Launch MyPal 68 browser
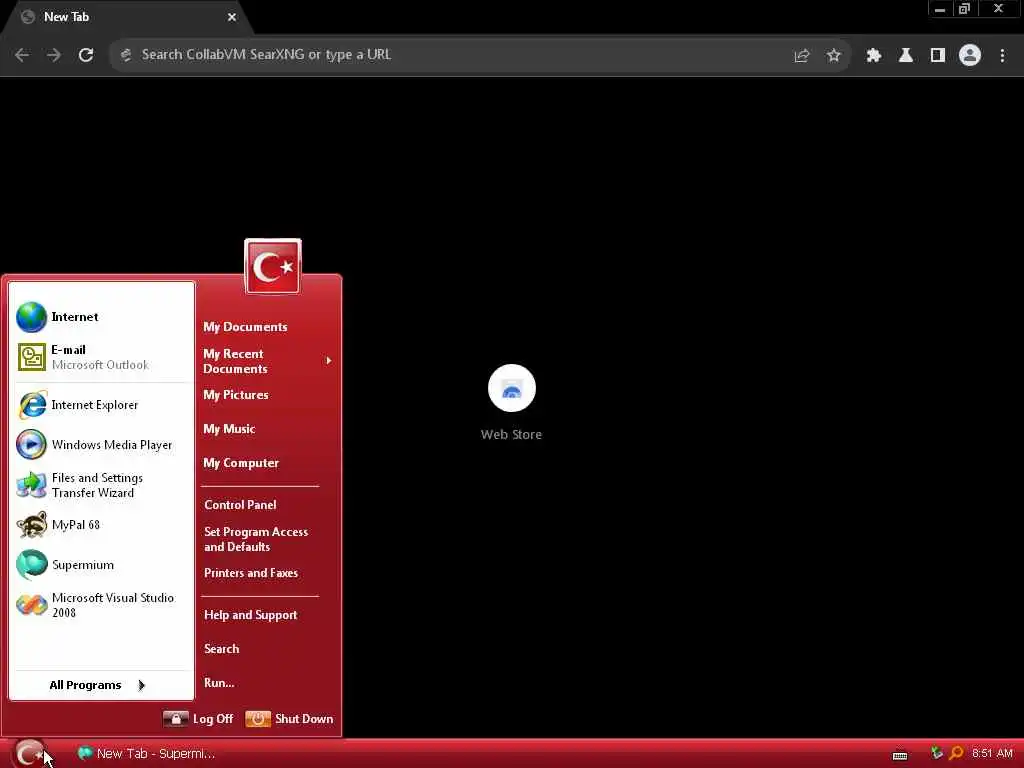This screenshot has height=768, width=1024. click(x=102, y=525)
